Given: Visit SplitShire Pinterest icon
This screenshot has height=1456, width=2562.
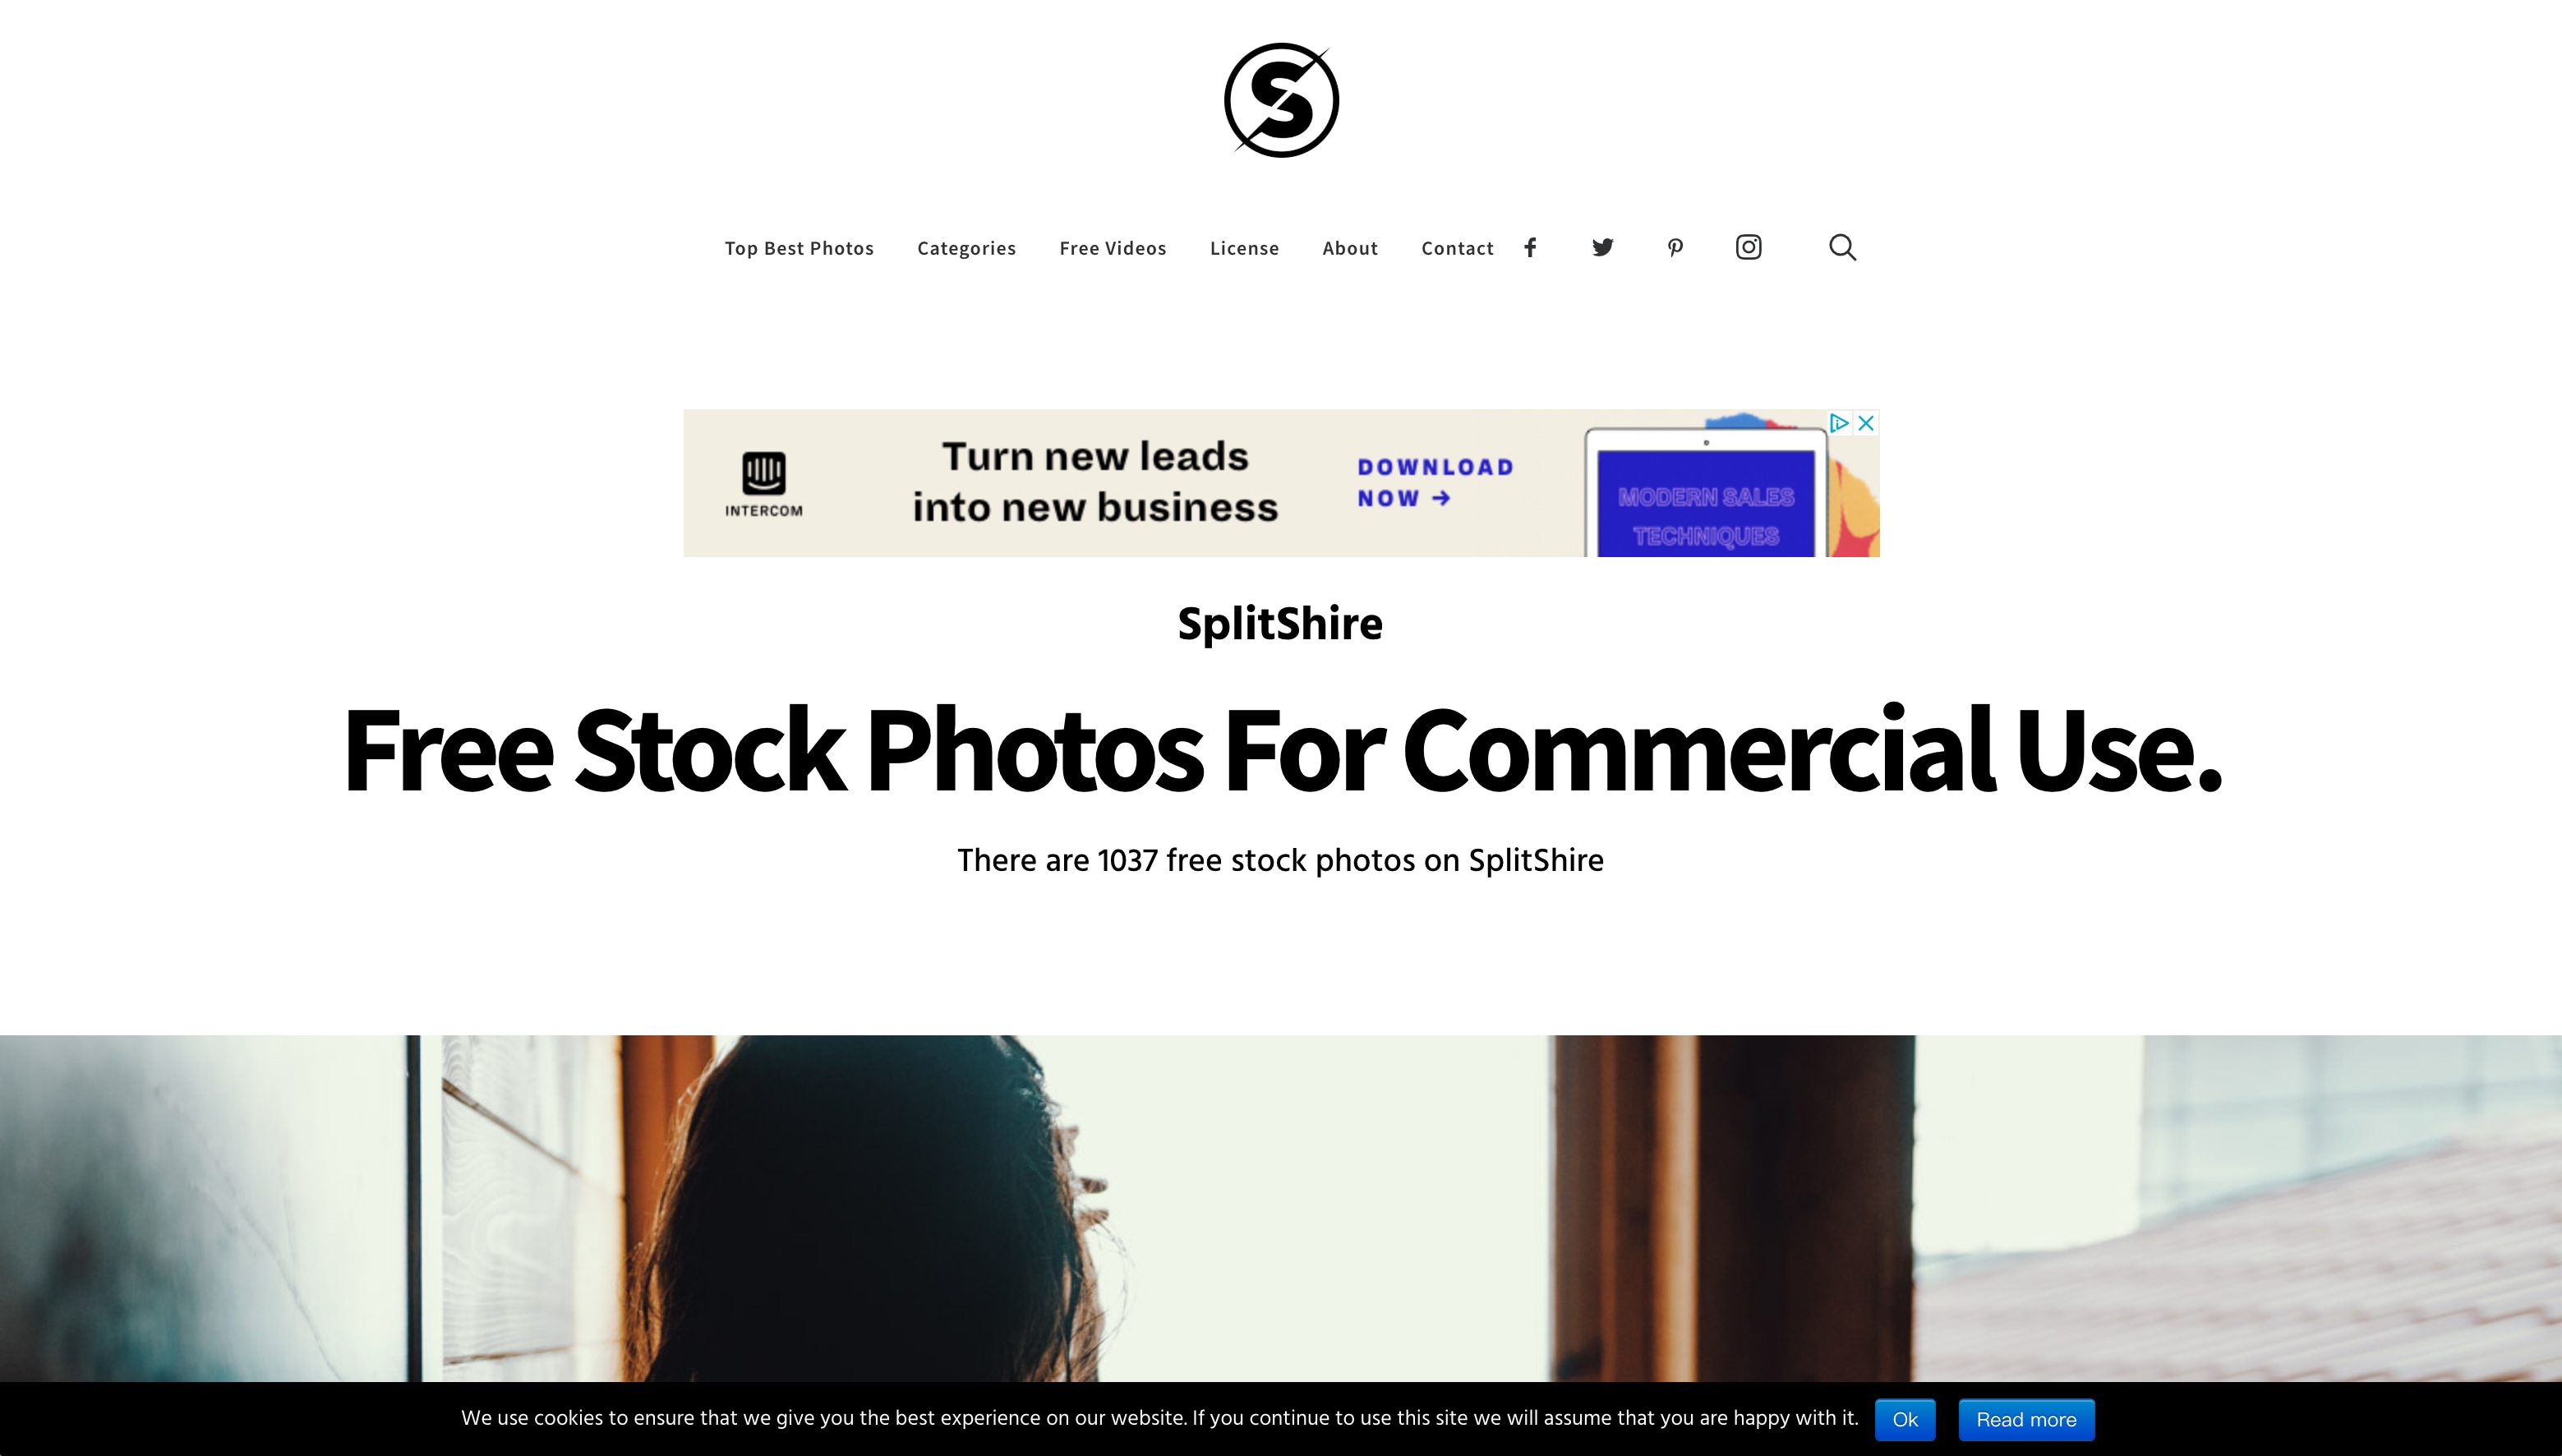Looking at the screenshot, I should click(1675, 247).
